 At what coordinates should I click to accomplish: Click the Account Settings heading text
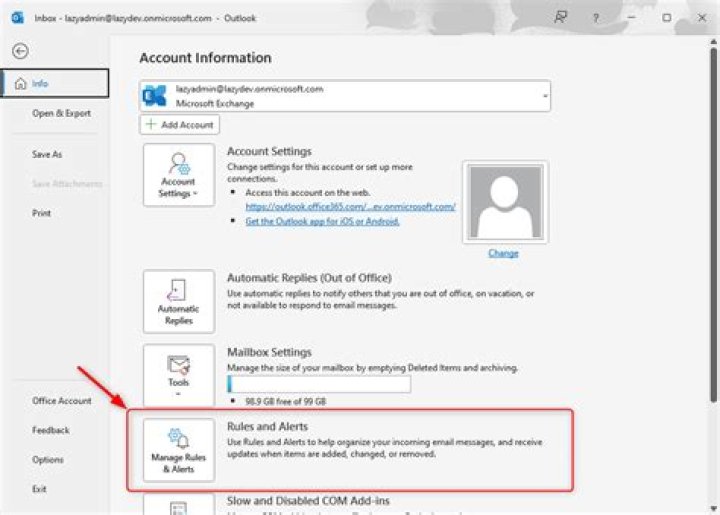(269, 151)
